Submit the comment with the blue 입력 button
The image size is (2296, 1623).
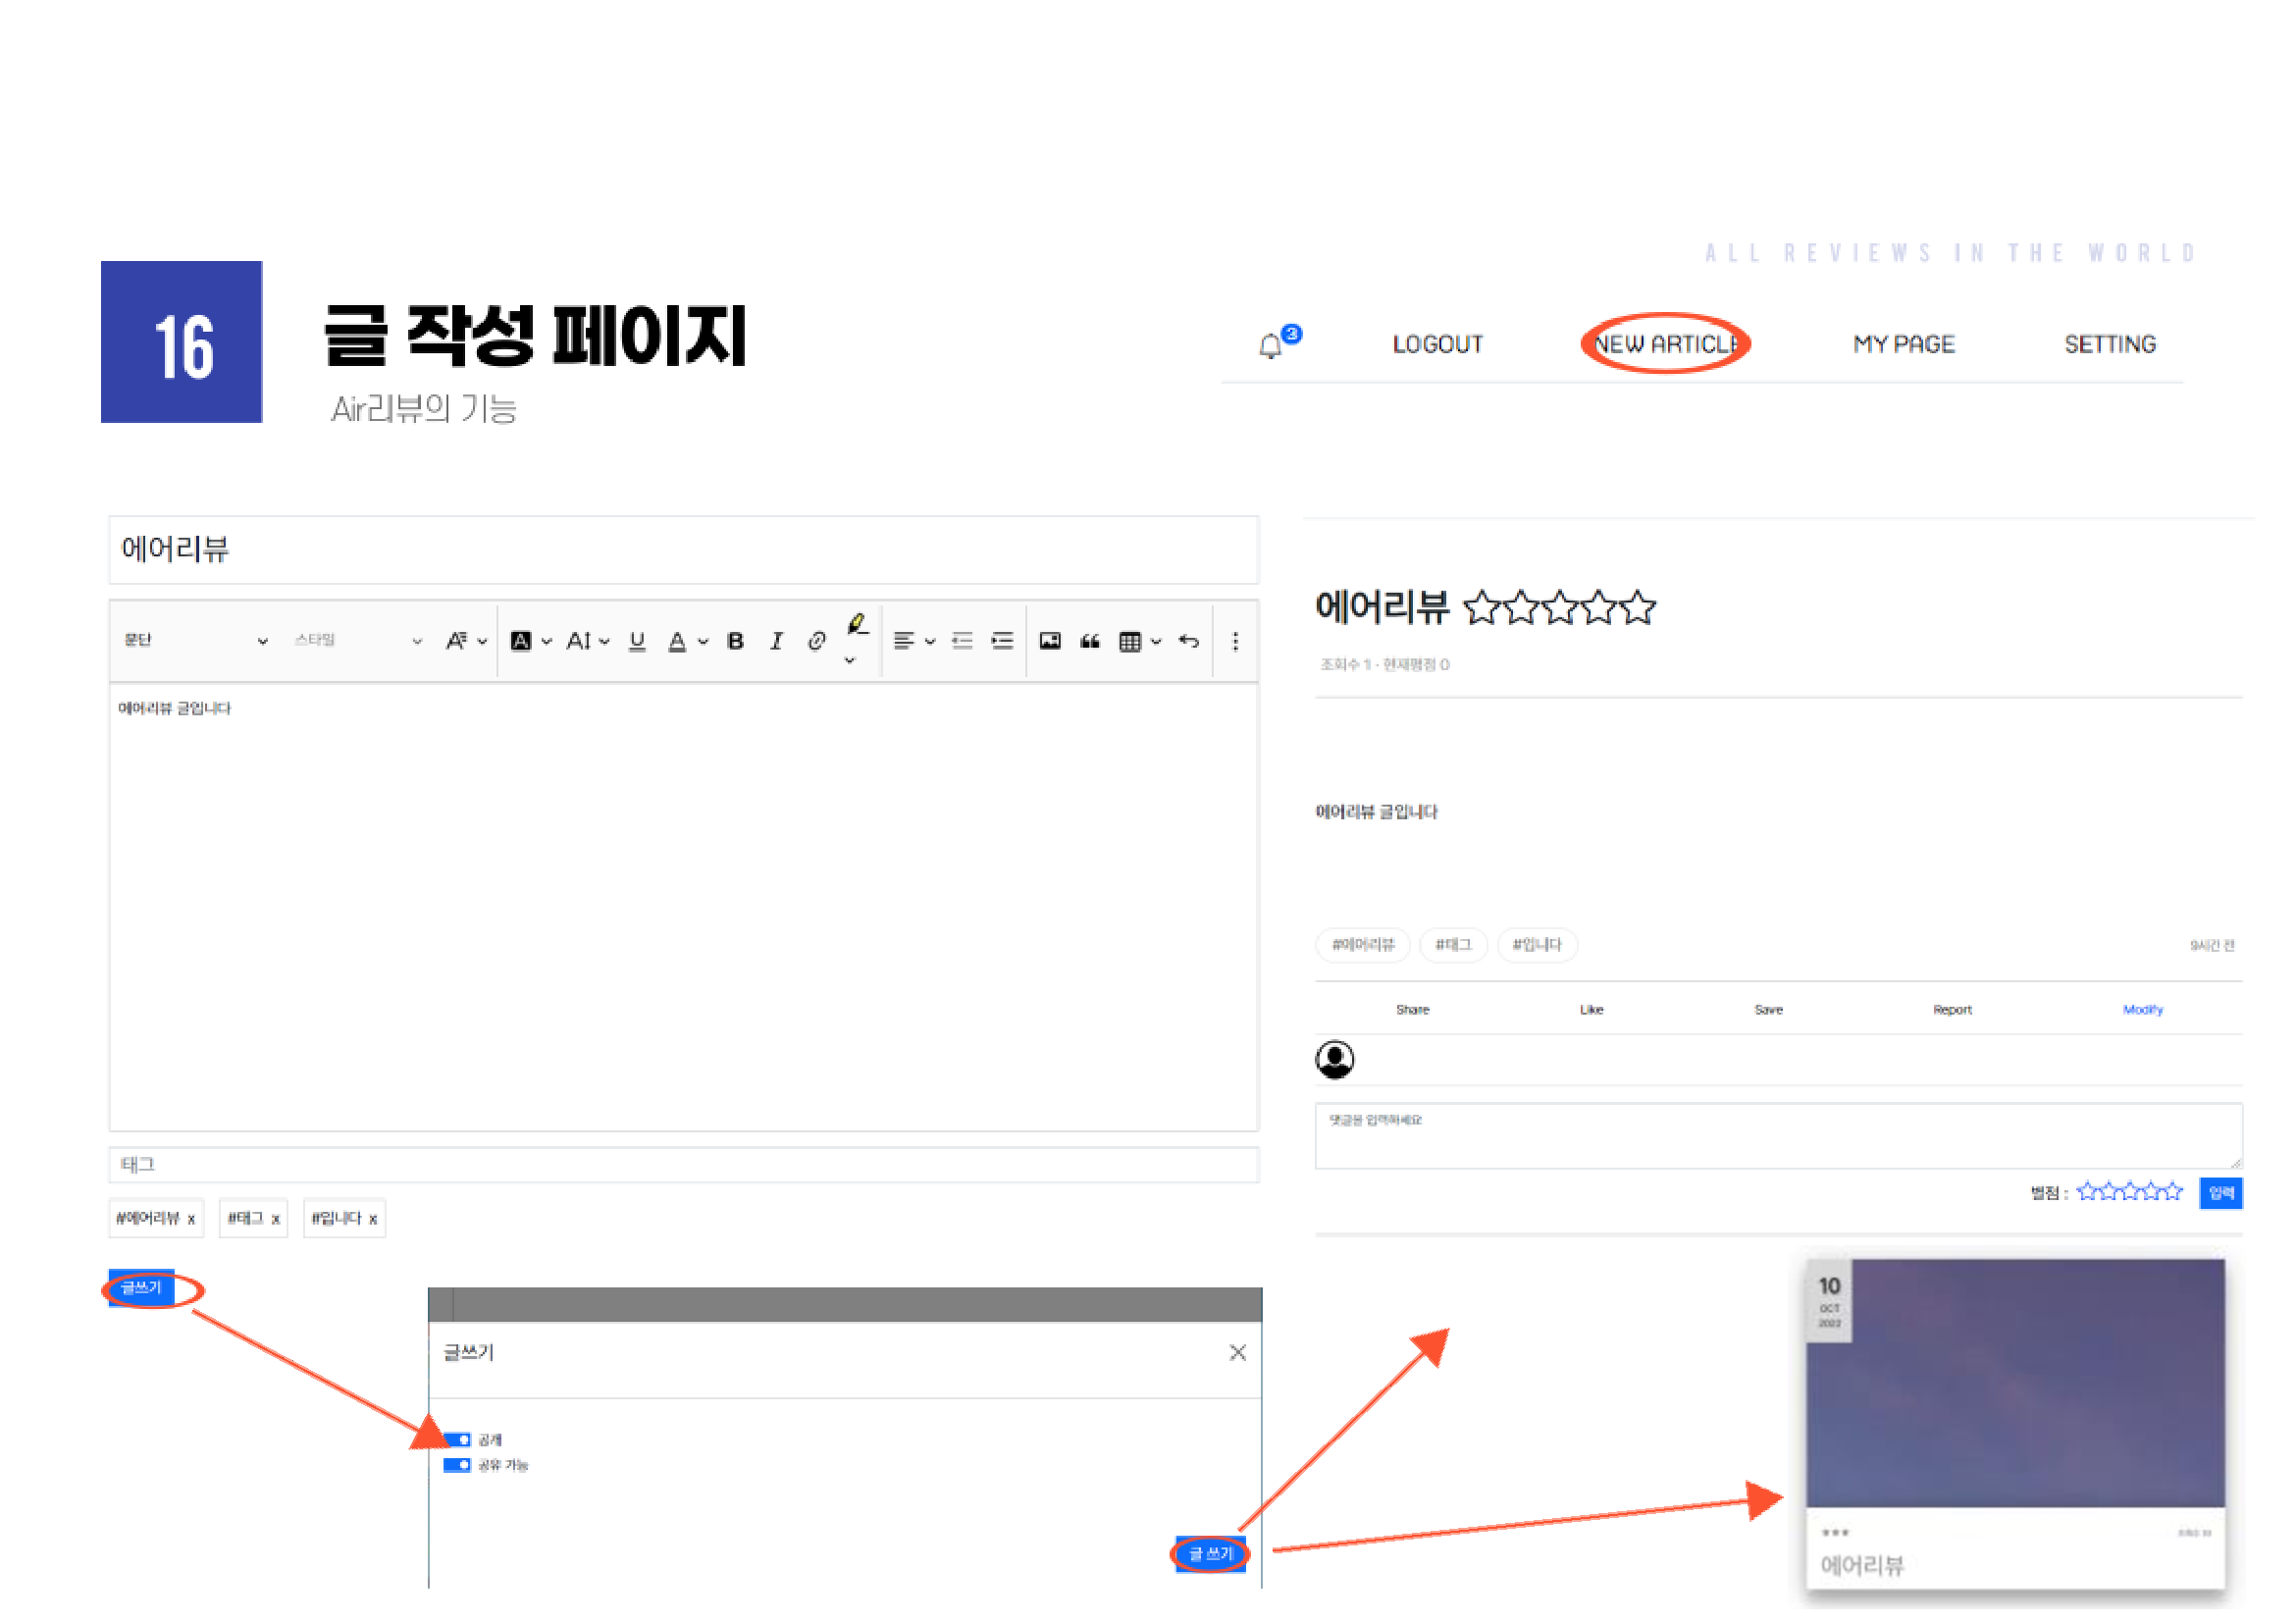pyautogui.click(x=2220, y=1194)
